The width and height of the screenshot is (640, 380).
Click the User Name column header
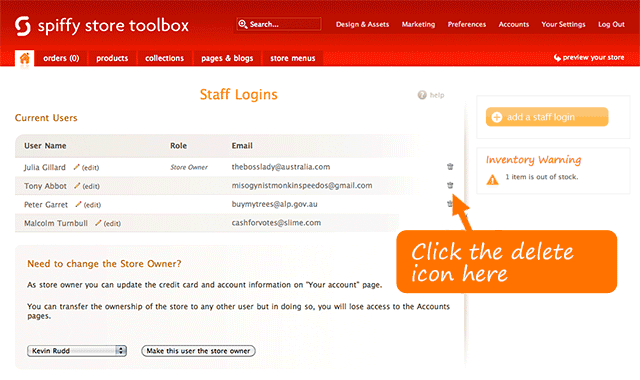click(x=45, y=146)
